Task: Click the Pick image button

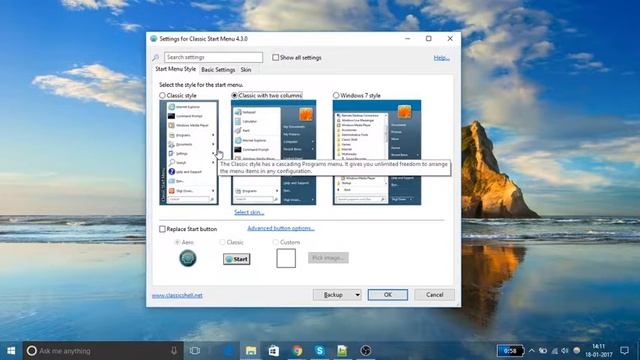Action: (x=328, y=258)
